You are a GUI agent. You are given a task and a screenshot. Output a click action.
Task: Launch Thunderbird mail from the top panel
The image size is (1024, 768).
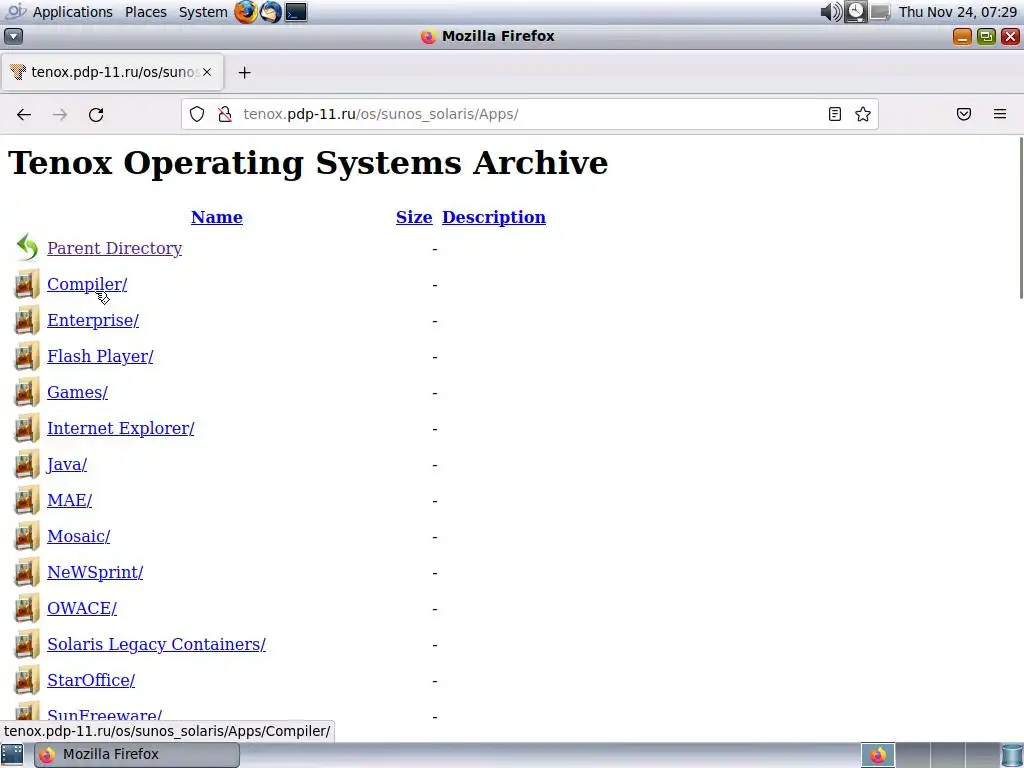click(x=270, y=12)
